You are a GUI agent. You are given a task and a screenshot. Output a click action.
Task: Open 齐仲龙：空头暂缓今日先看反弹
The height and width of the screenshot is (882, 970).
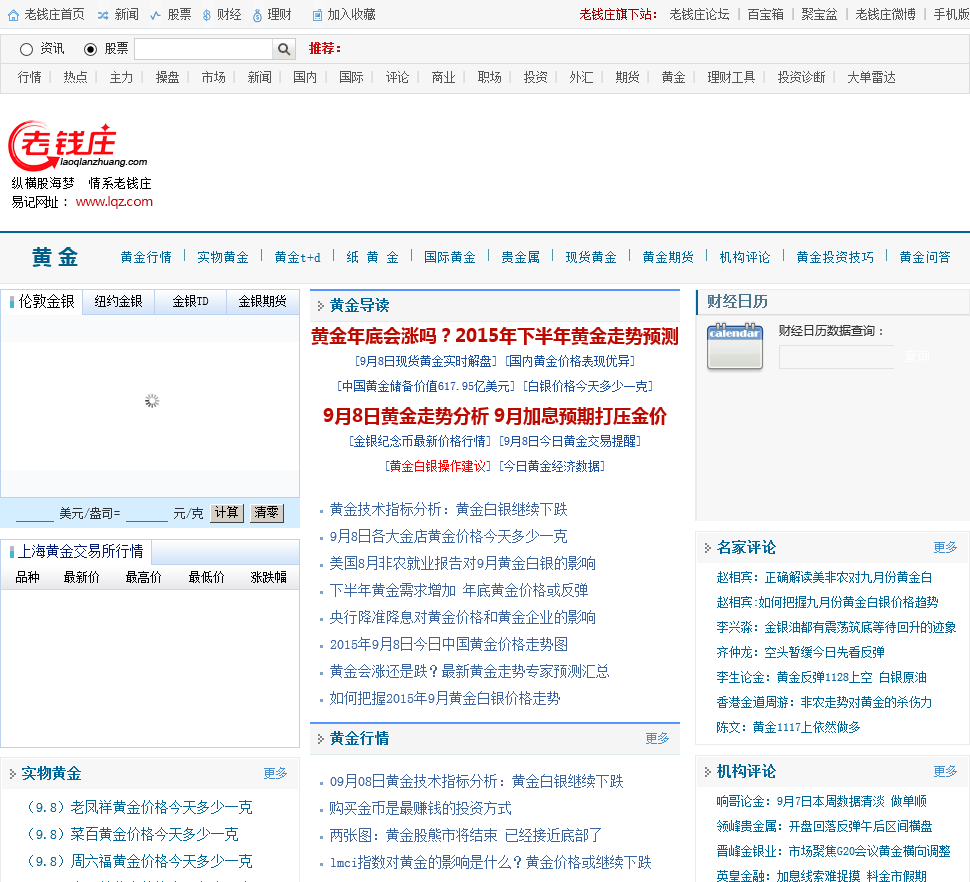pyautogui.click(x=800, y=653)
